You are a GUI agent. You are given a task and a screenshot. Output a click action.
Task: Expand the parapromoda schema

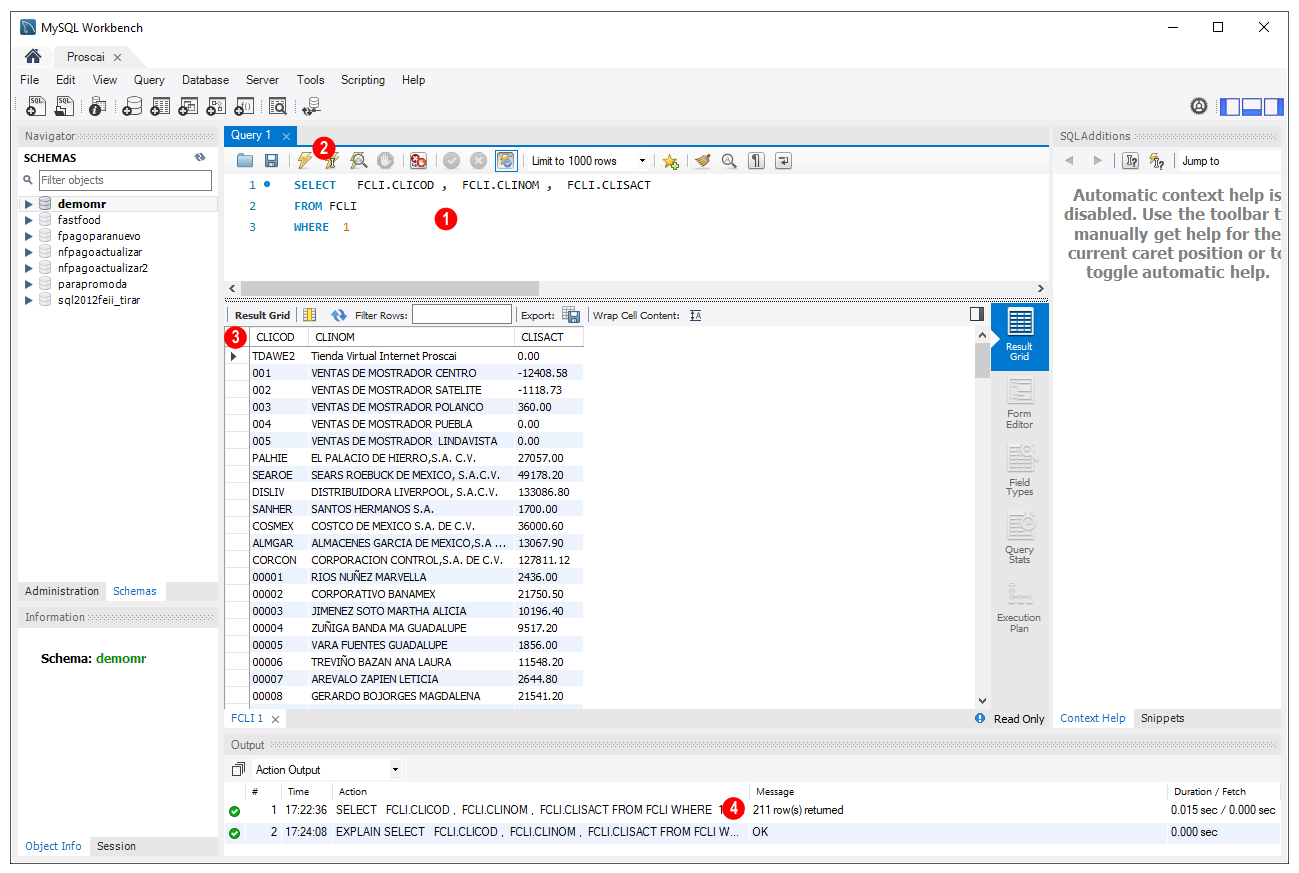29,284
